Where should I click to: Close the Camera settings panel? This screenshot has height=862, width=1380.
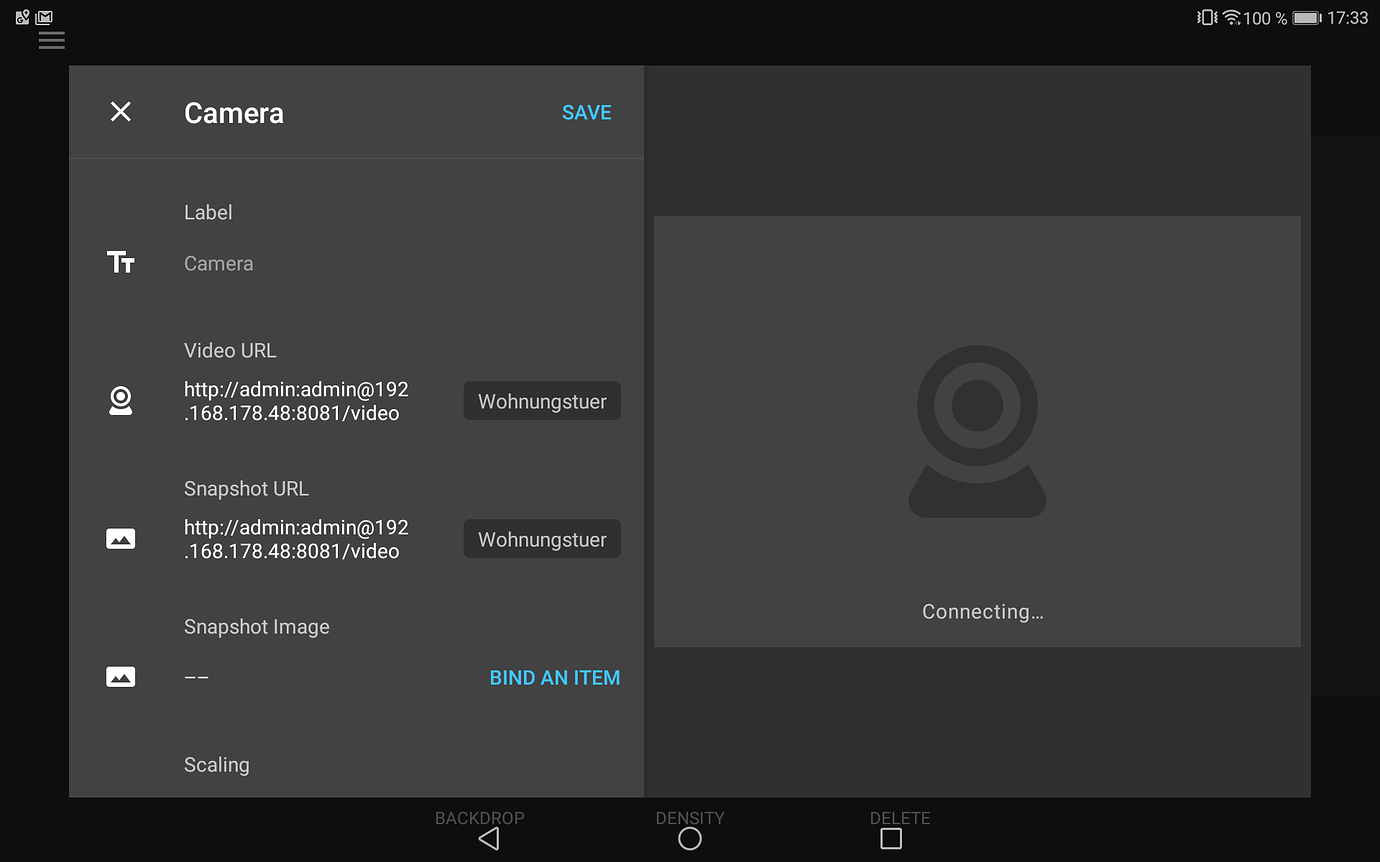point(120,112)
